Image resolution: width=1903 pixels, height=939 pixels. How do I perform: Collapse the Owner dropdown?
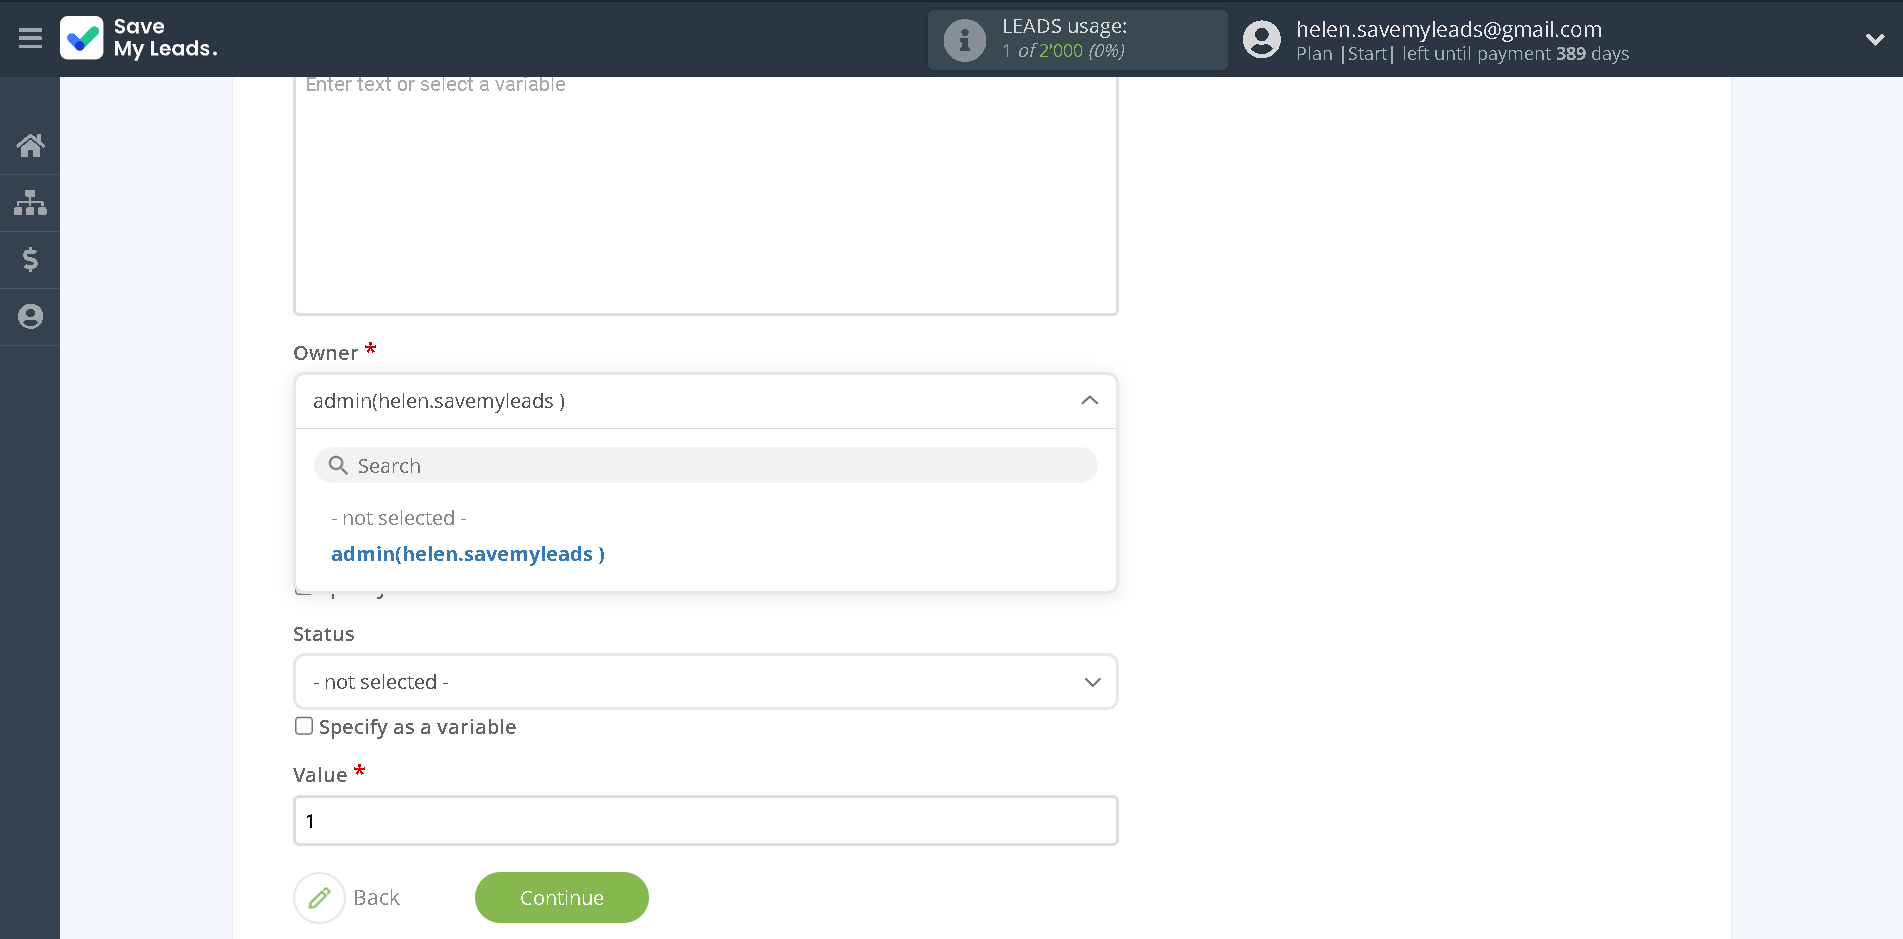1090,401
